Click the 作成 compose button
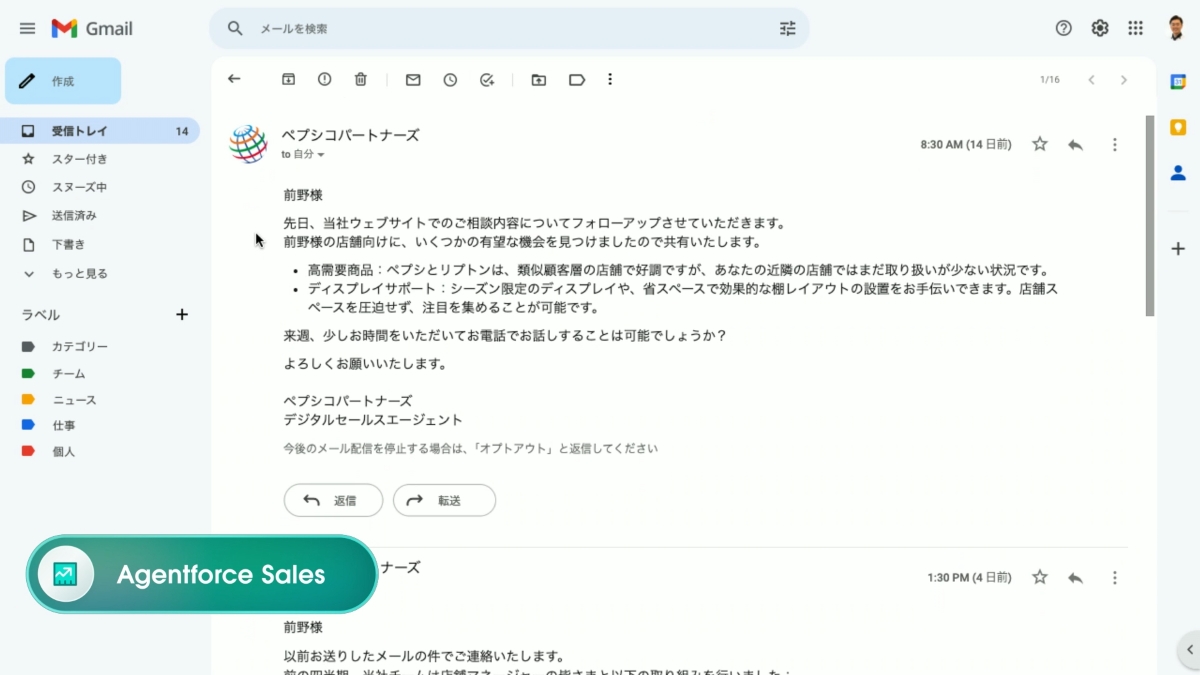 [x=63, y=81]
